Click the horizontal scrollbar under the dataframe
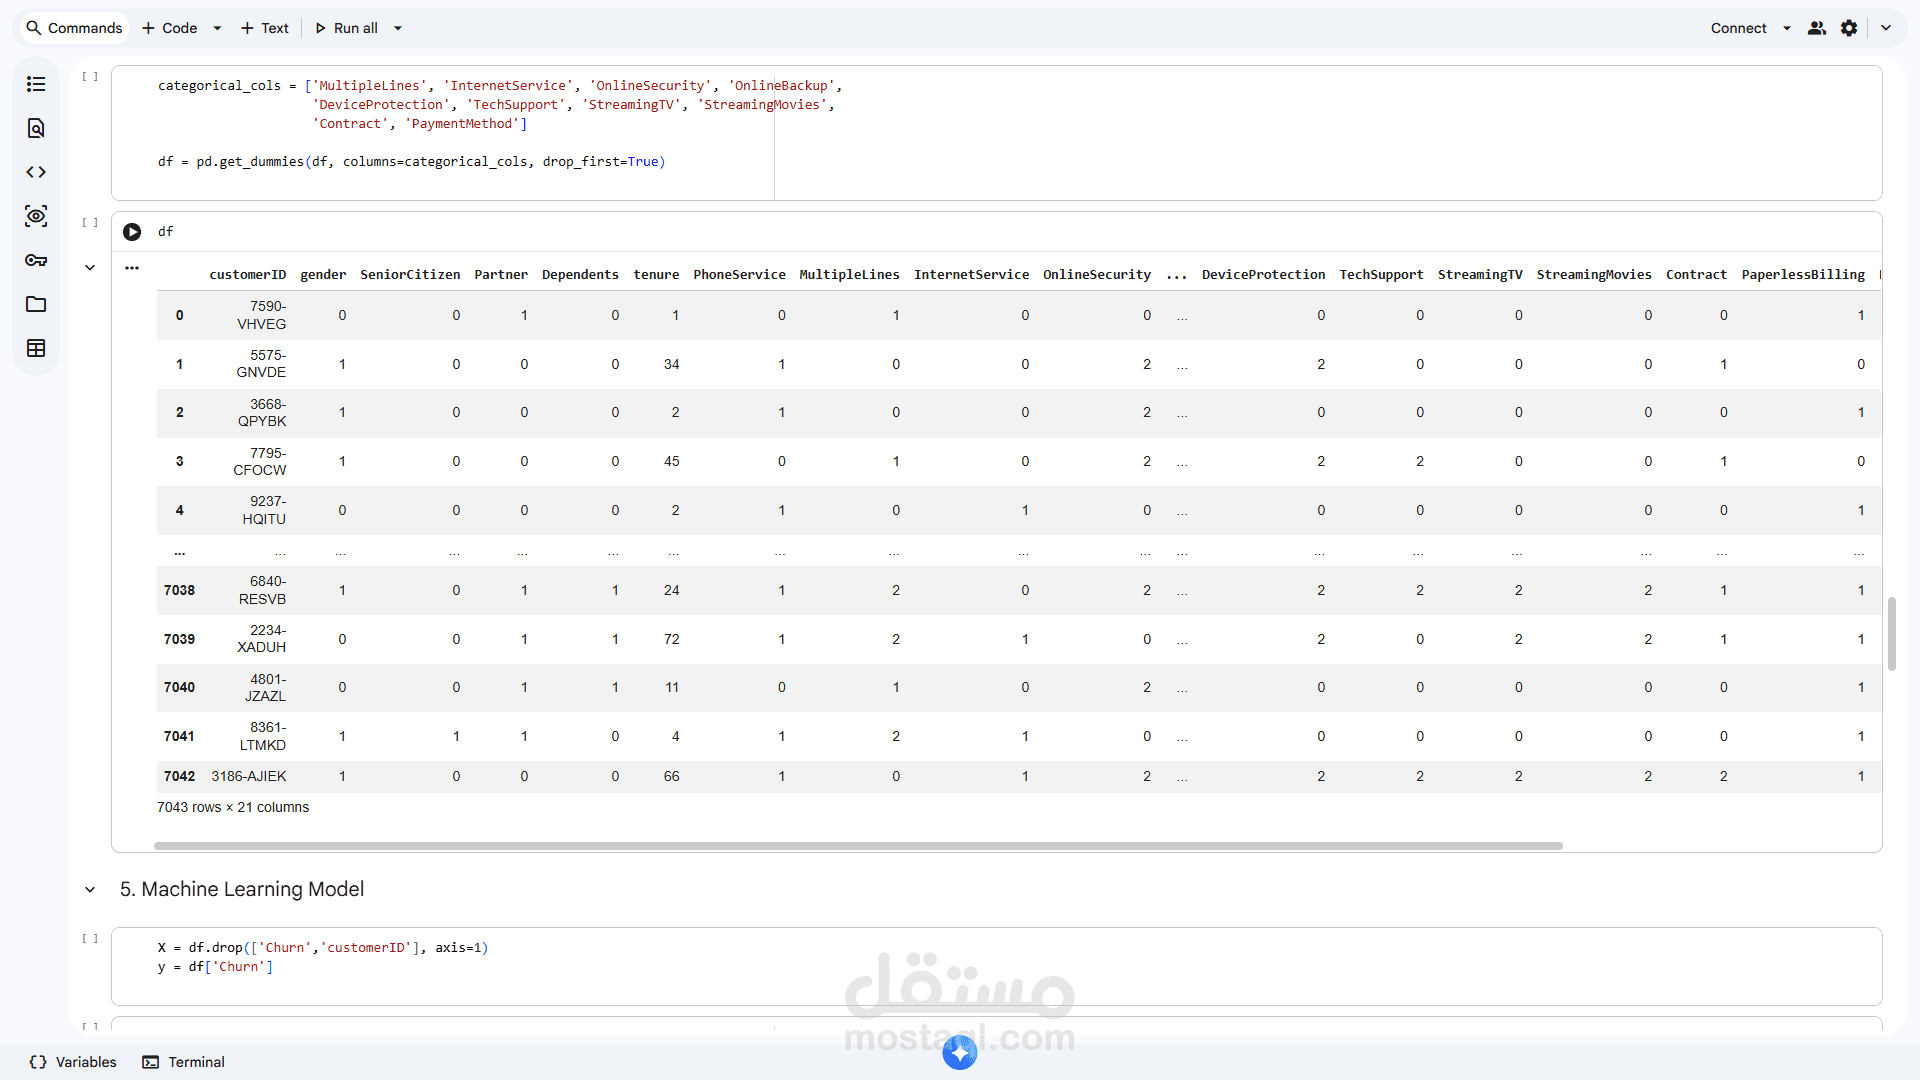Screen dimensions: 1920x1080 click(857, 846)
